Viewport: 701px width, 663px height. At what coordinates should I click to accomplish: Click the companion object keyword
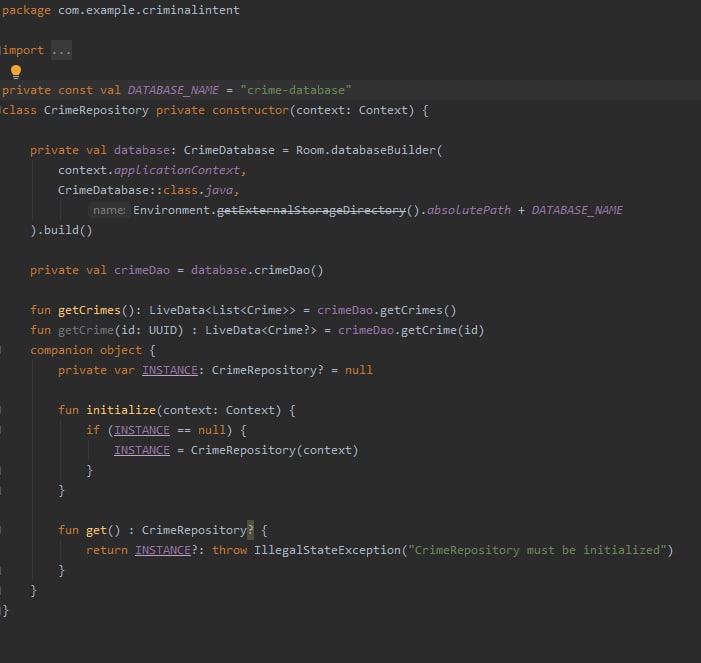point(86,350)
